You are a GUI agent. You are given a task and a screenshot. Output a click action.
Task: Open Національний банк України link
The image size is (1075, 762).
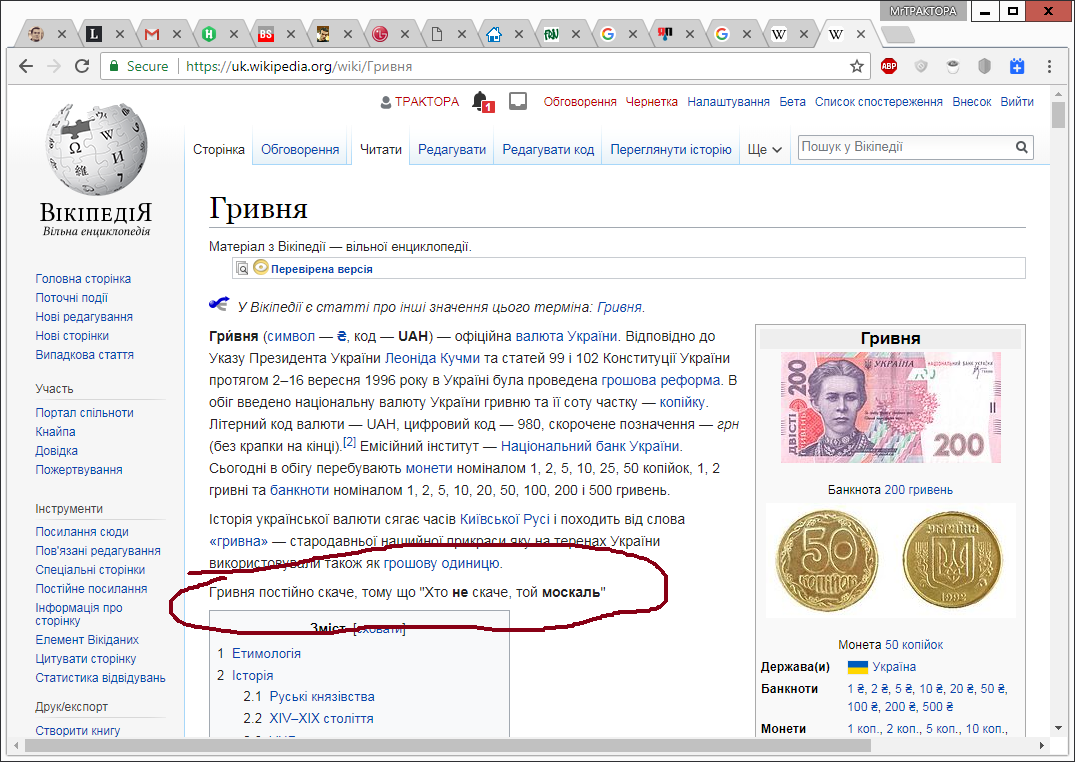590,447
